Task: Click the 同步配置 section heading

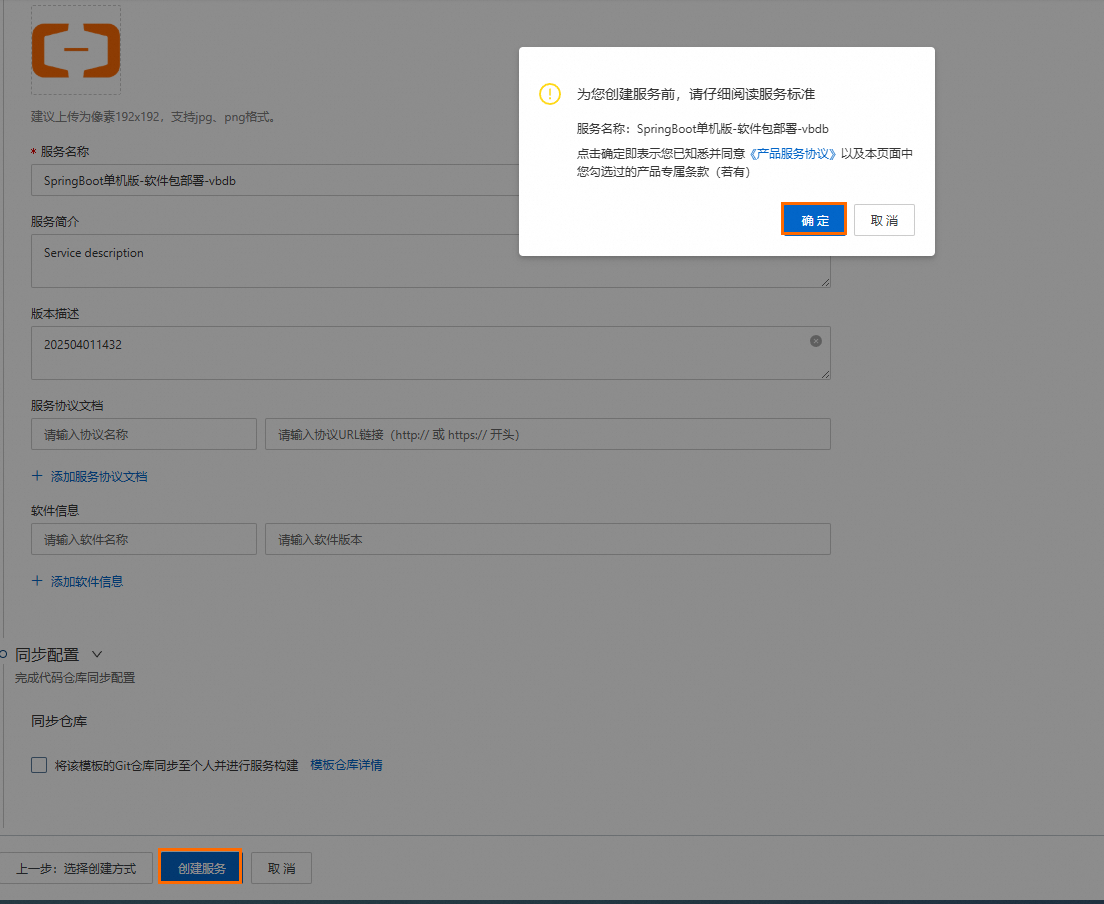Action: pos(47,655)
